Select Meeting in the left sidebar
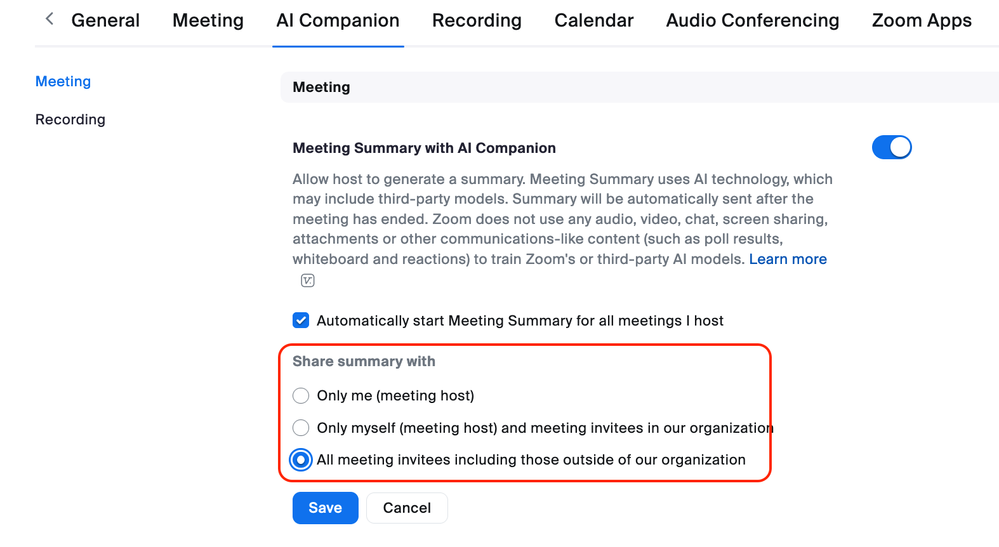999x547 pixels. point(63,82)
